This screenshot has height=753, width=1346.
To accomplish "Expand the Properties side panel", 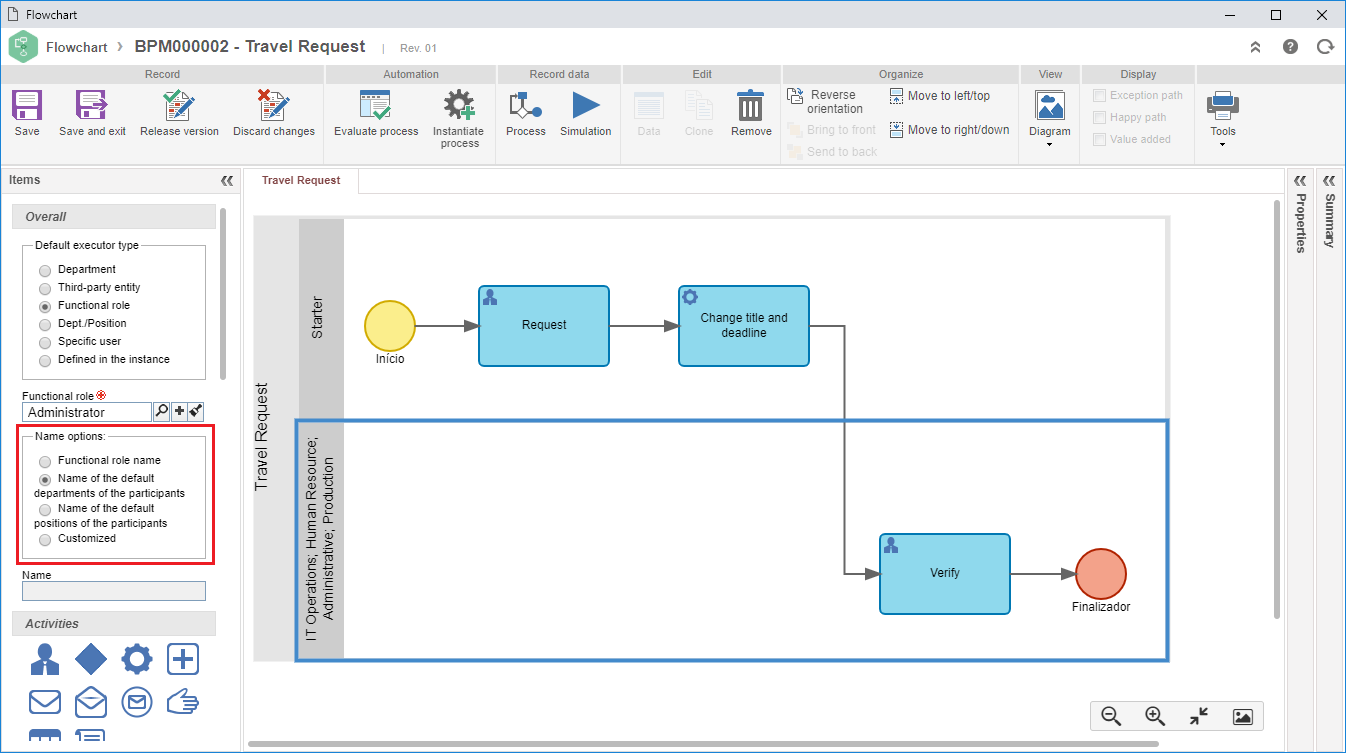I will coord(1300,181).
